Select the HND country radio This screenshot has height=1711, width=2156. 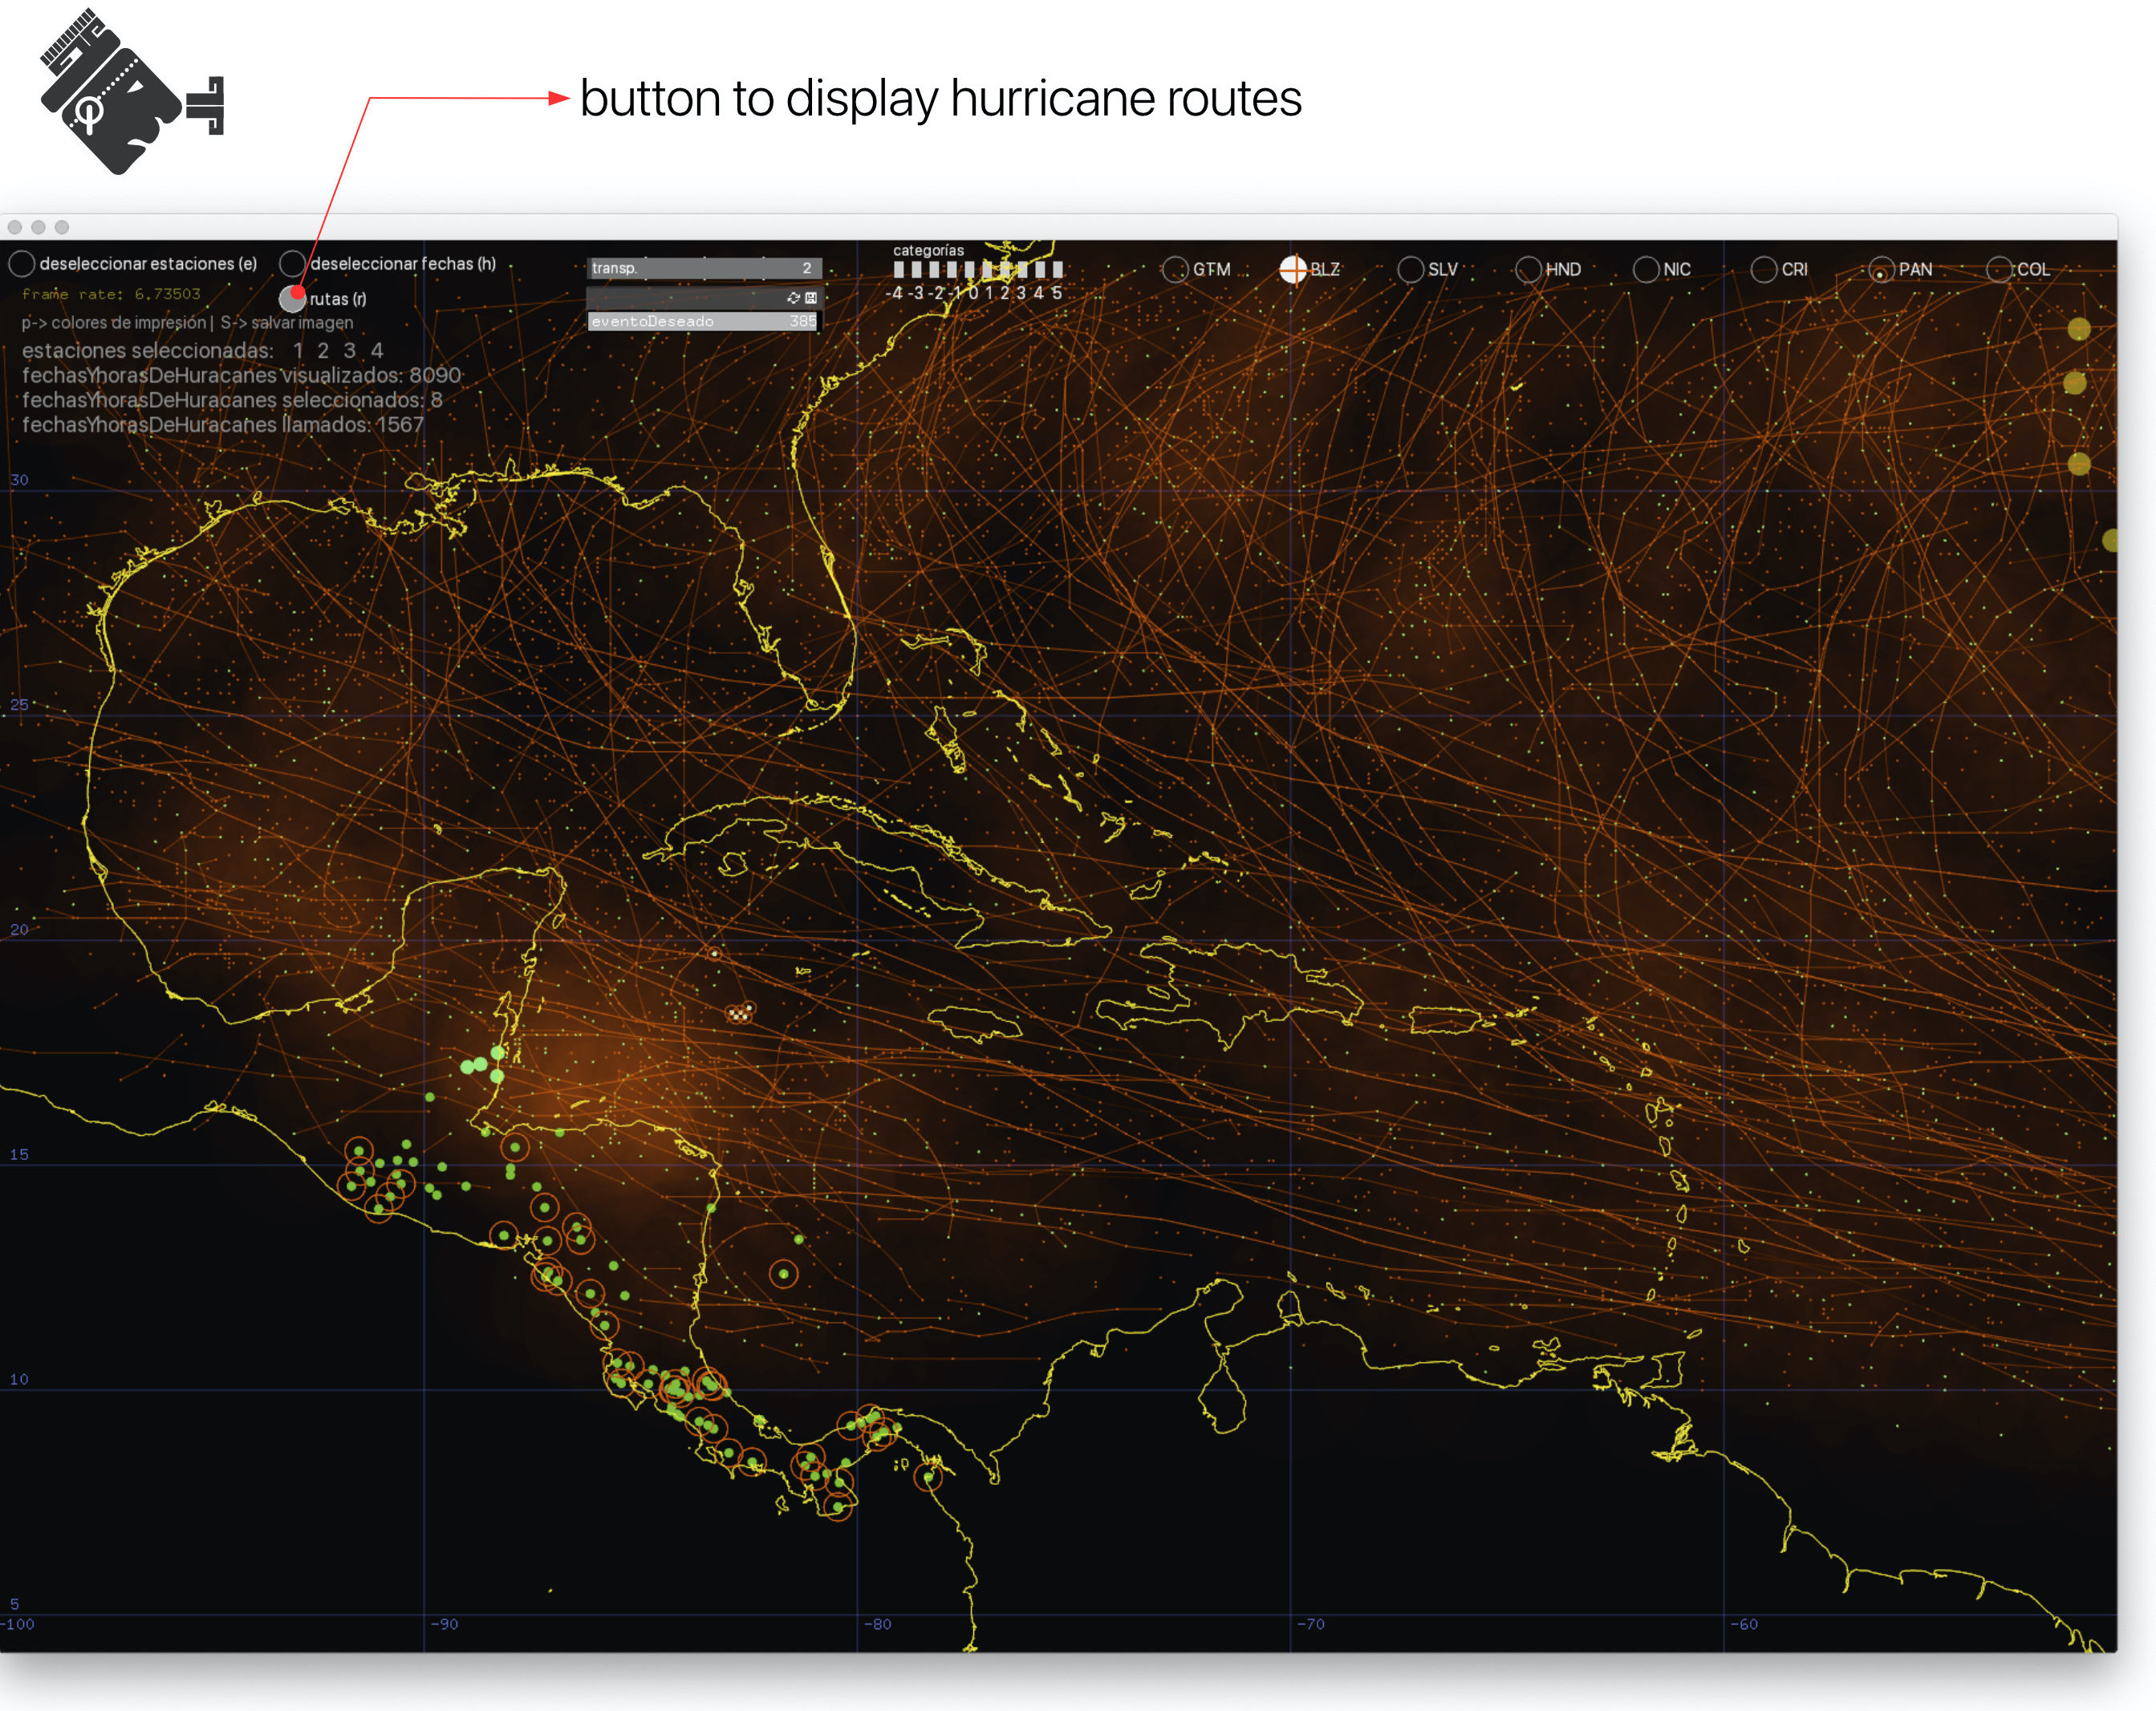point(1528,270)
